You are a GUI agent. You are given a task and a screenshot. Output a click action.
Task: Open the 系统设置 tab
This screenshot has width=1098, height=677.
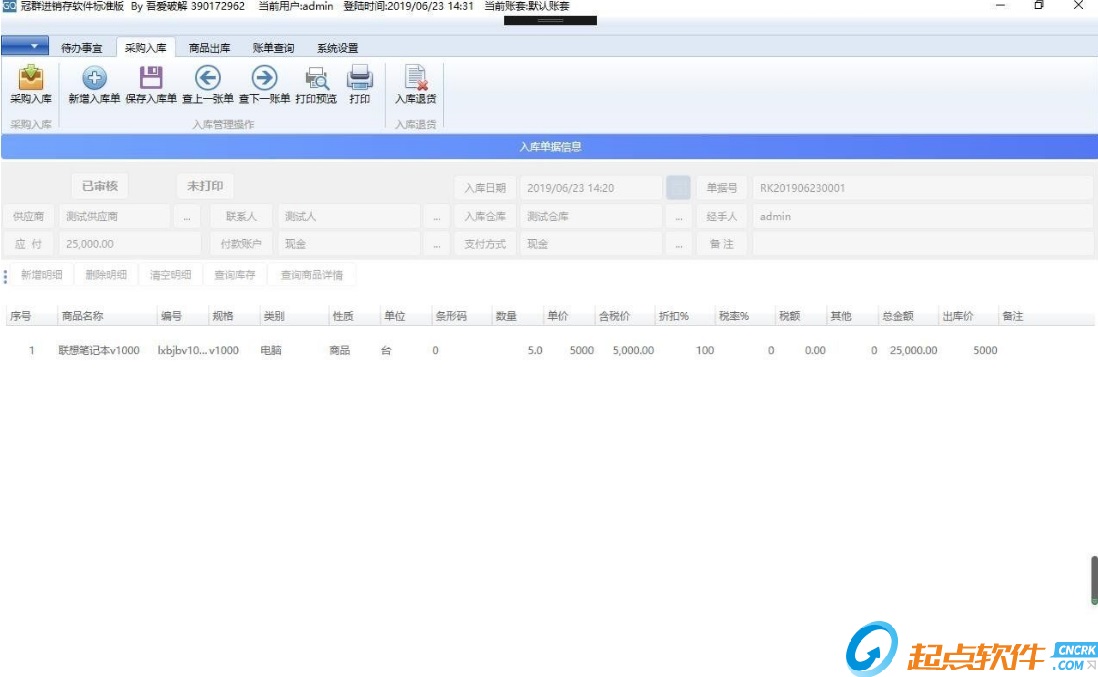pyautogui.click(x=337, y=46)
